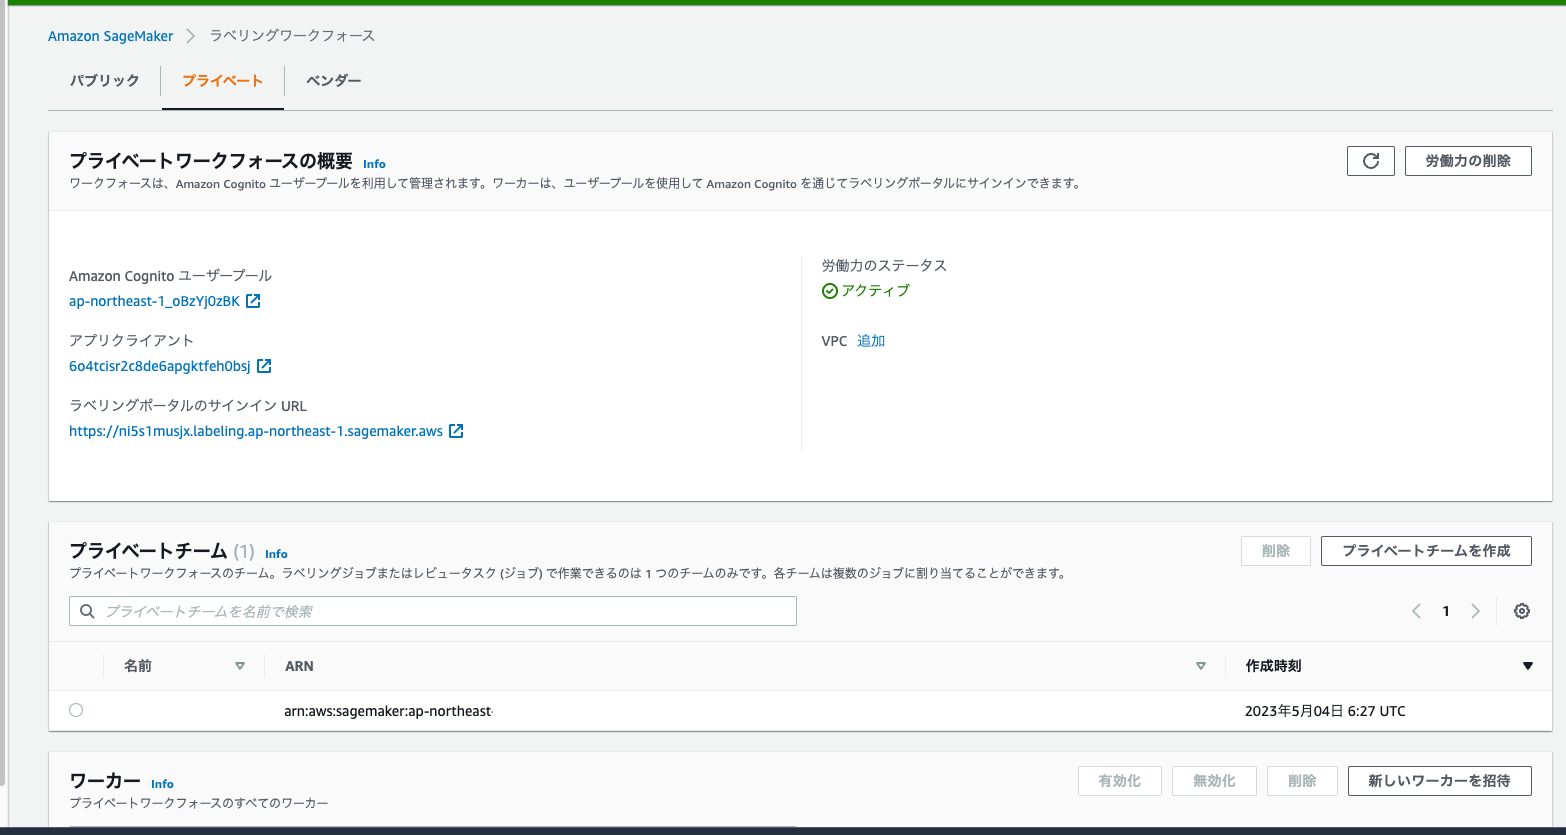The height and width of the screenshot is (835, 1566).
Task: Sort by ARN column arrow
Action: pyautogui.click(x=1201, y=666)
